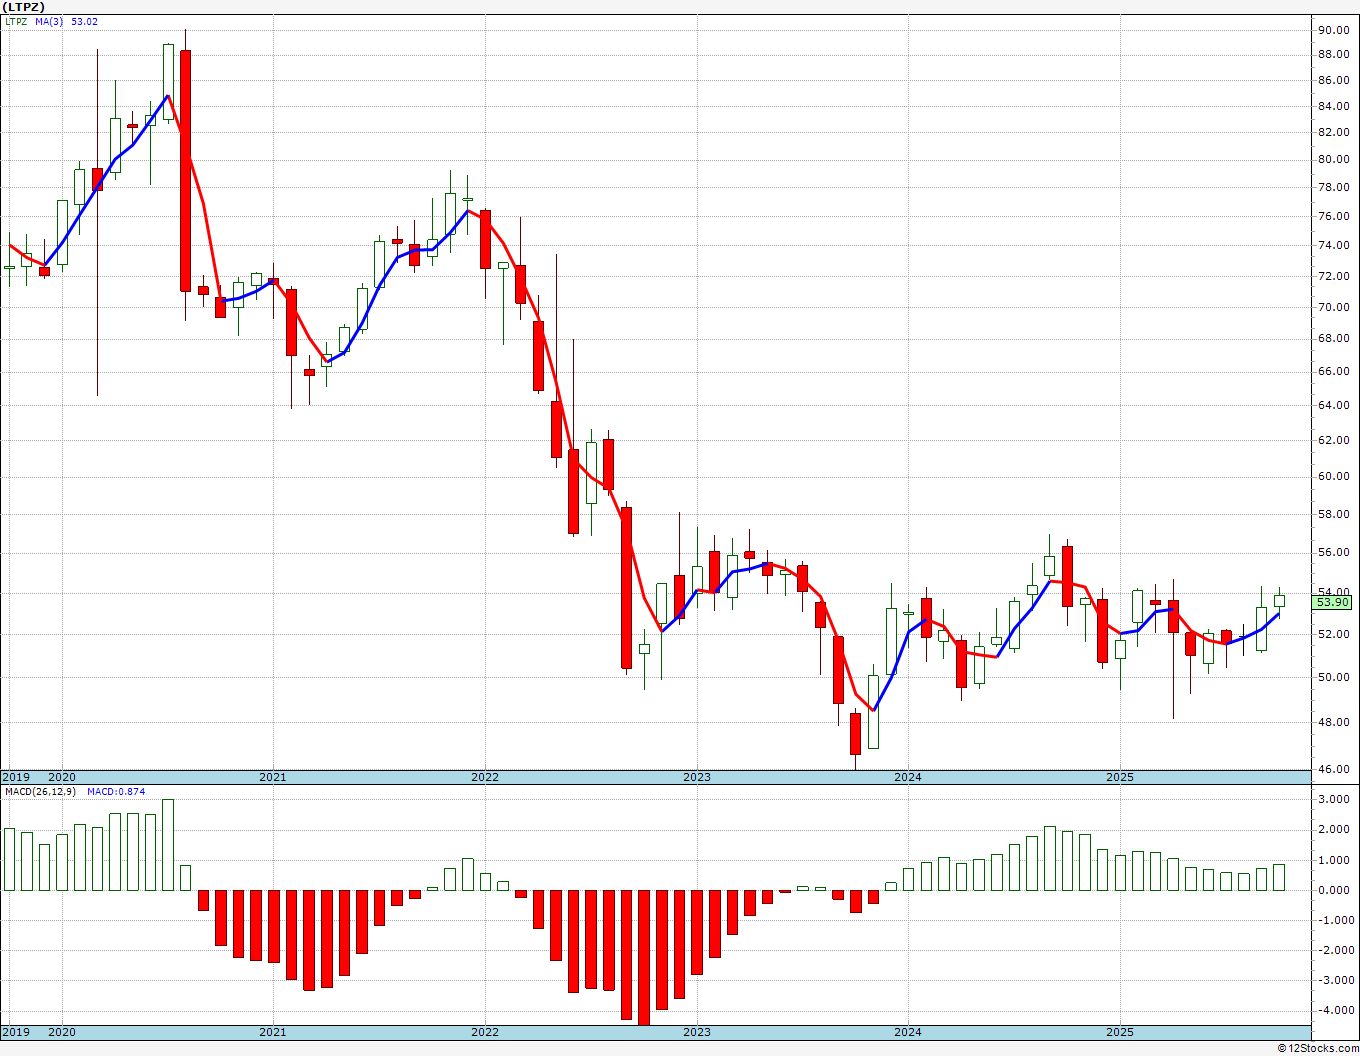The image size is (1360, 1056).
Task: Click the 62.00 price axis label
Action: tap(1333, 440)
